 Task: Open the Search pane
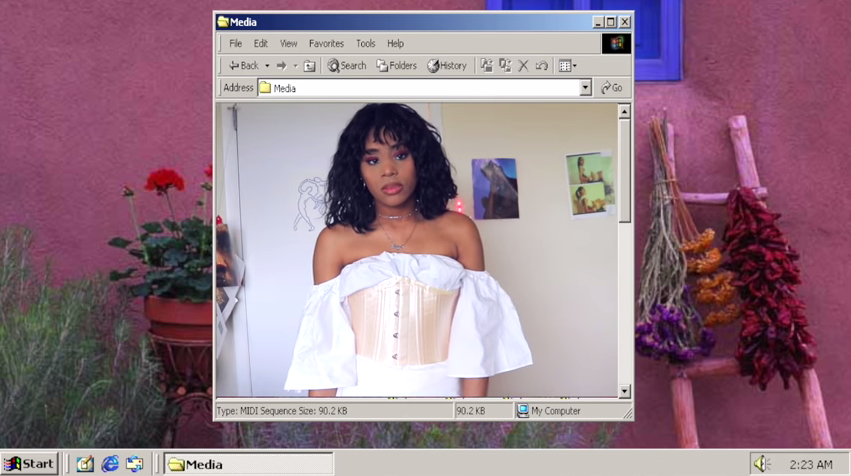point(347,66)
